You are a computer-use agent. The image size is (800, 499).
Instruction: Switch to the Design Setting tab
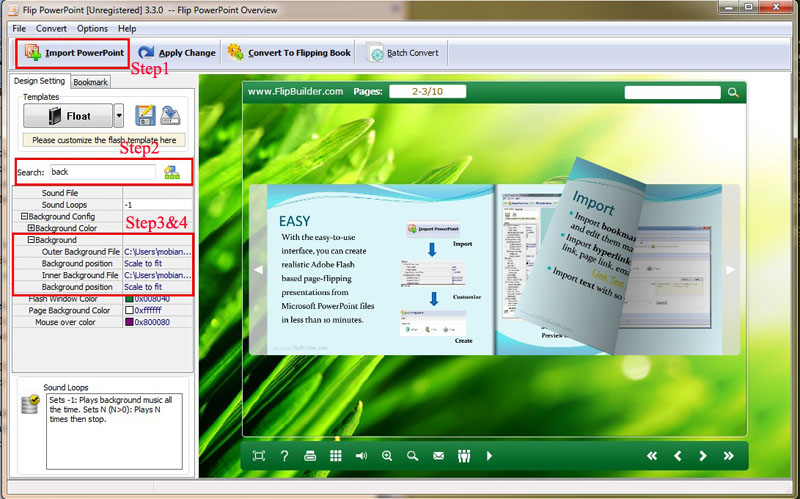point(39,81)
